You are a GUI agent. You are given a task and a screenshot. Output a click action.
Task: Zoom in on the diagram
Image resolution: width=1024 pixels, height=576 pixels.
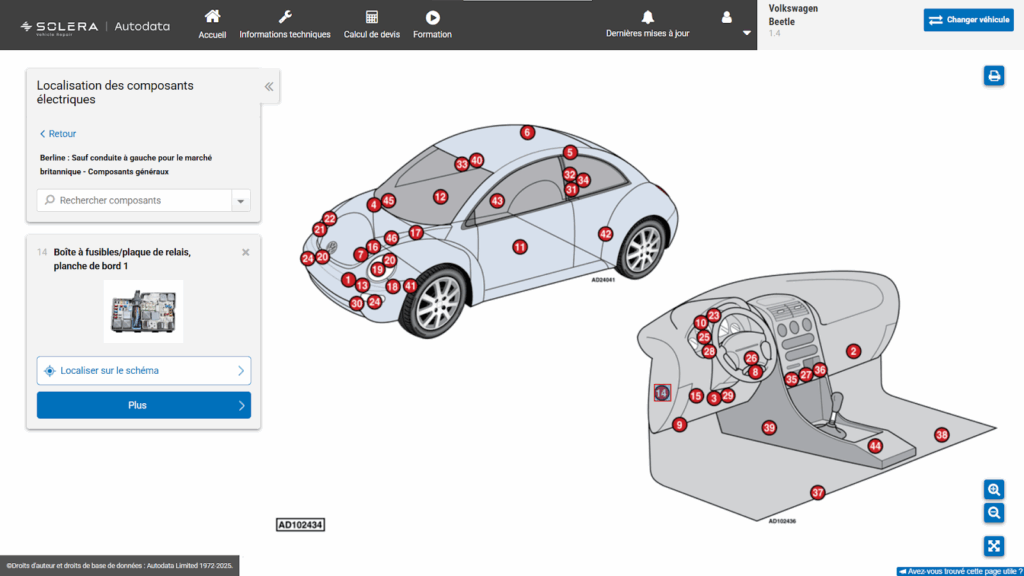[x=994, y=489]
